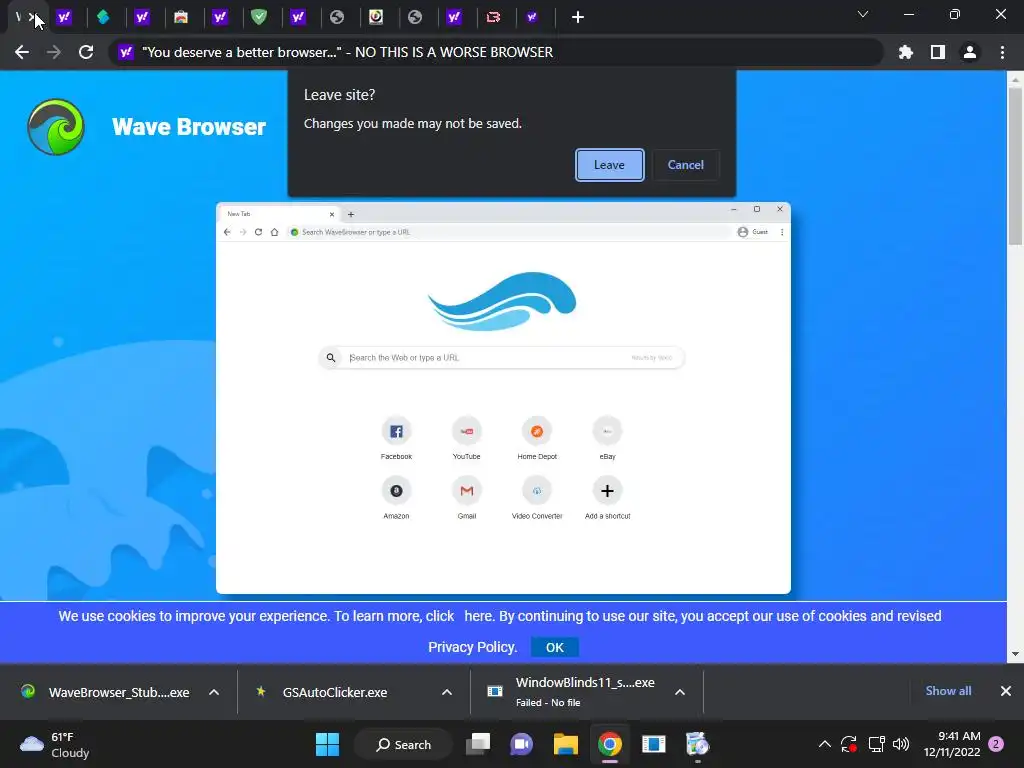This screenshot has width=1024, height=768.
Task: Open the clock showing 9:41 AM
Action: point(952,744)
